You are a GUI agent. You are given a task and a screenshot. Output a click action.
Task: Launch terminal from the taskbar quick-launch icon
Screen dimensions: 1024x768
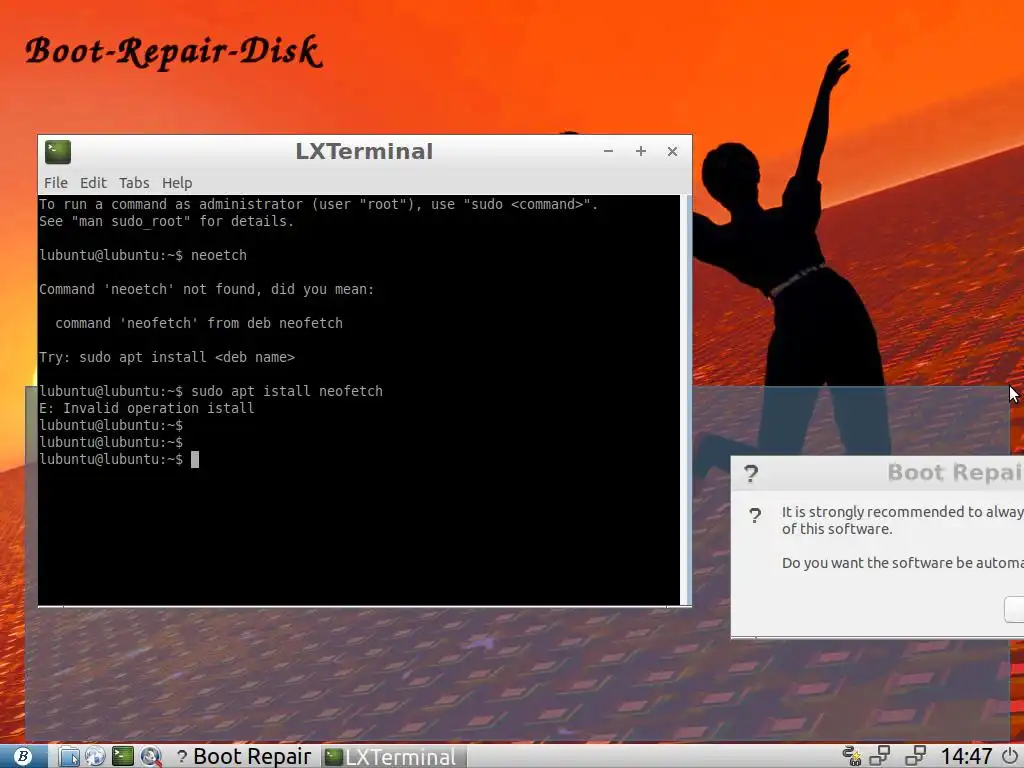click(123, 756)
